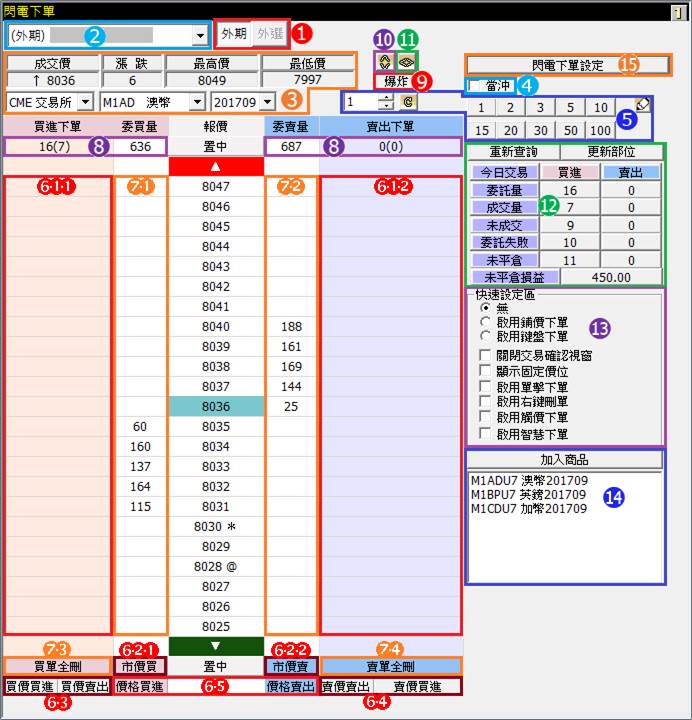The height and width of the screenshot is (720, 692).
Task: Check 啟用右鍵刪單 checkbox
Action: pos(485,402)
